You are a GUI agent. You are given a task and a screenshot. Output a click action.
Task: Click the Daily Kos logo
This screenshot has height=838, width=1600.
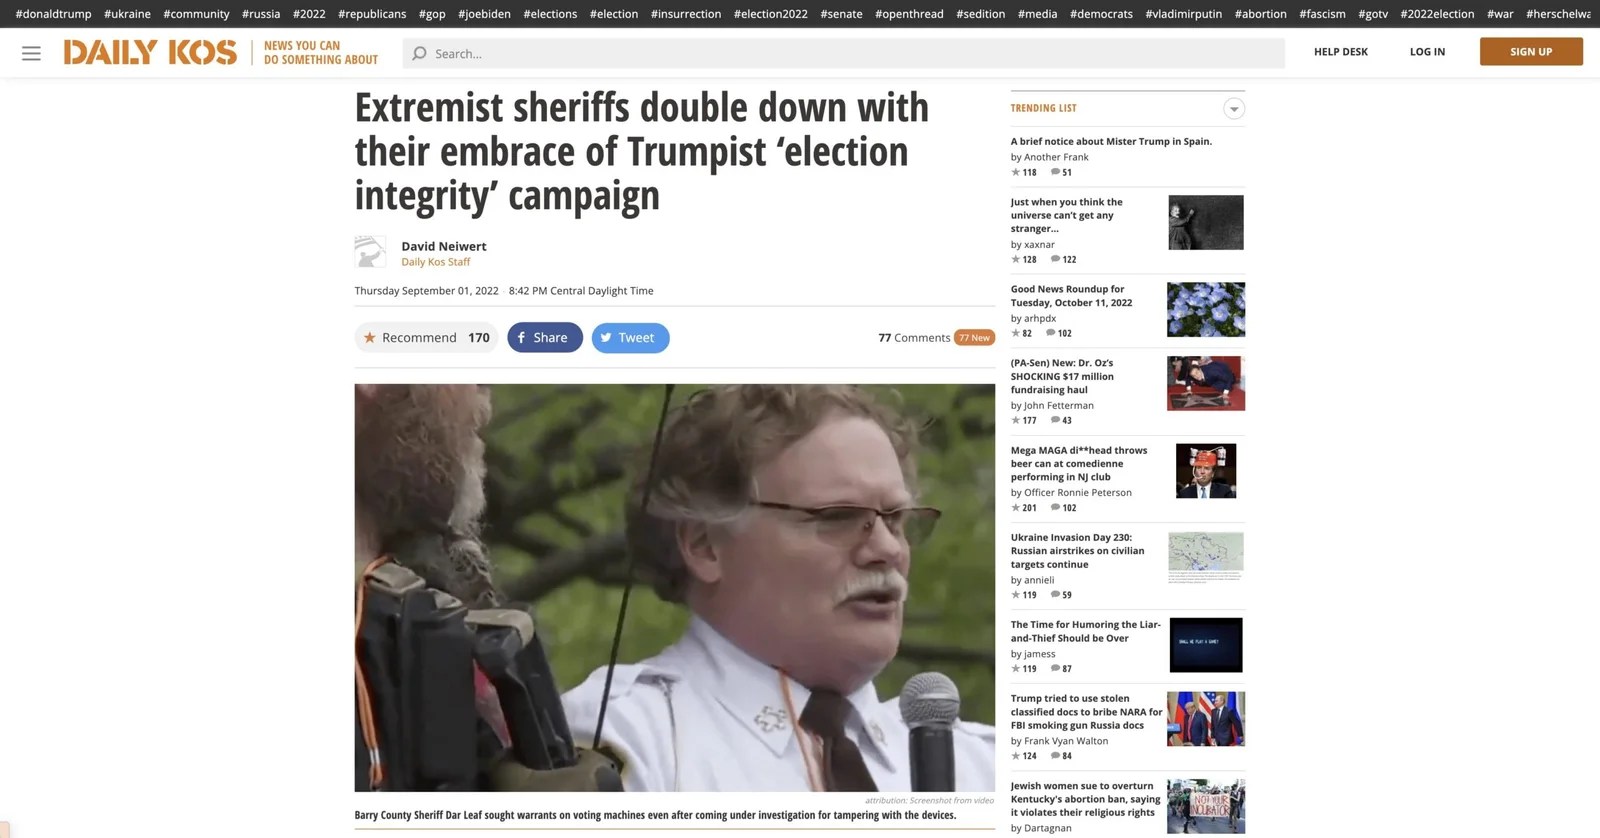[150, 52]
